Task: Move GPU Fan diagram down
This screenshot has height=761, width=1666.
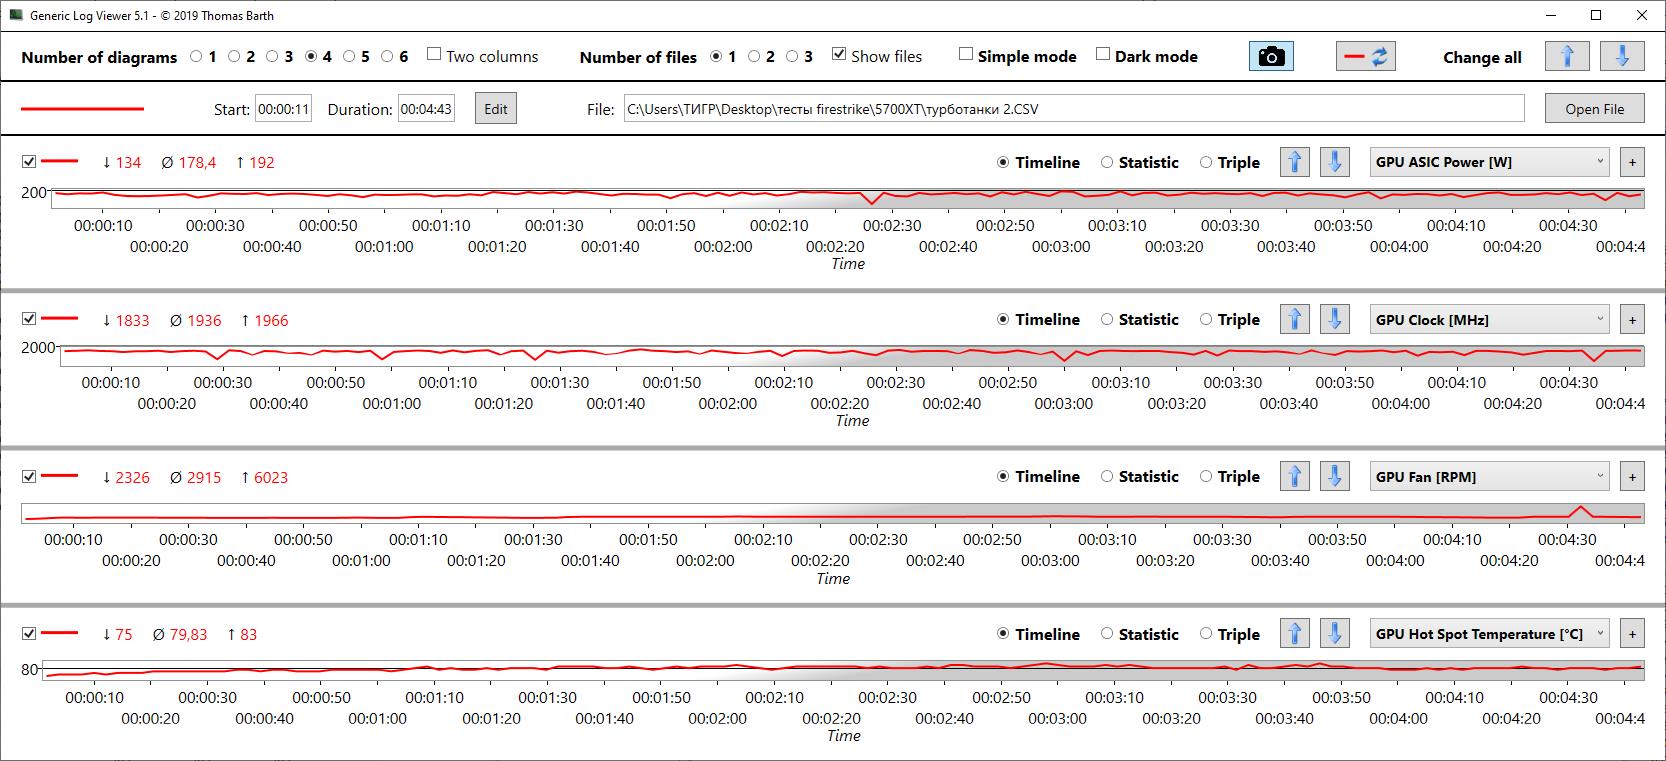Action: [x=1335, y=476]
